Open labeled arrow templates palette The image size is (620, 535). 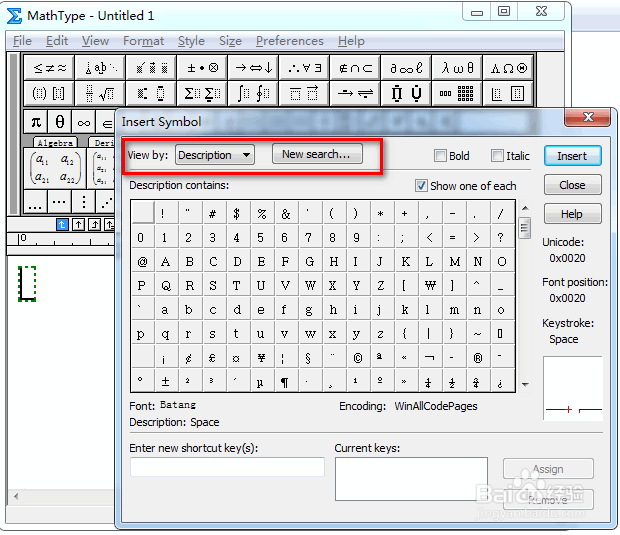355,93
